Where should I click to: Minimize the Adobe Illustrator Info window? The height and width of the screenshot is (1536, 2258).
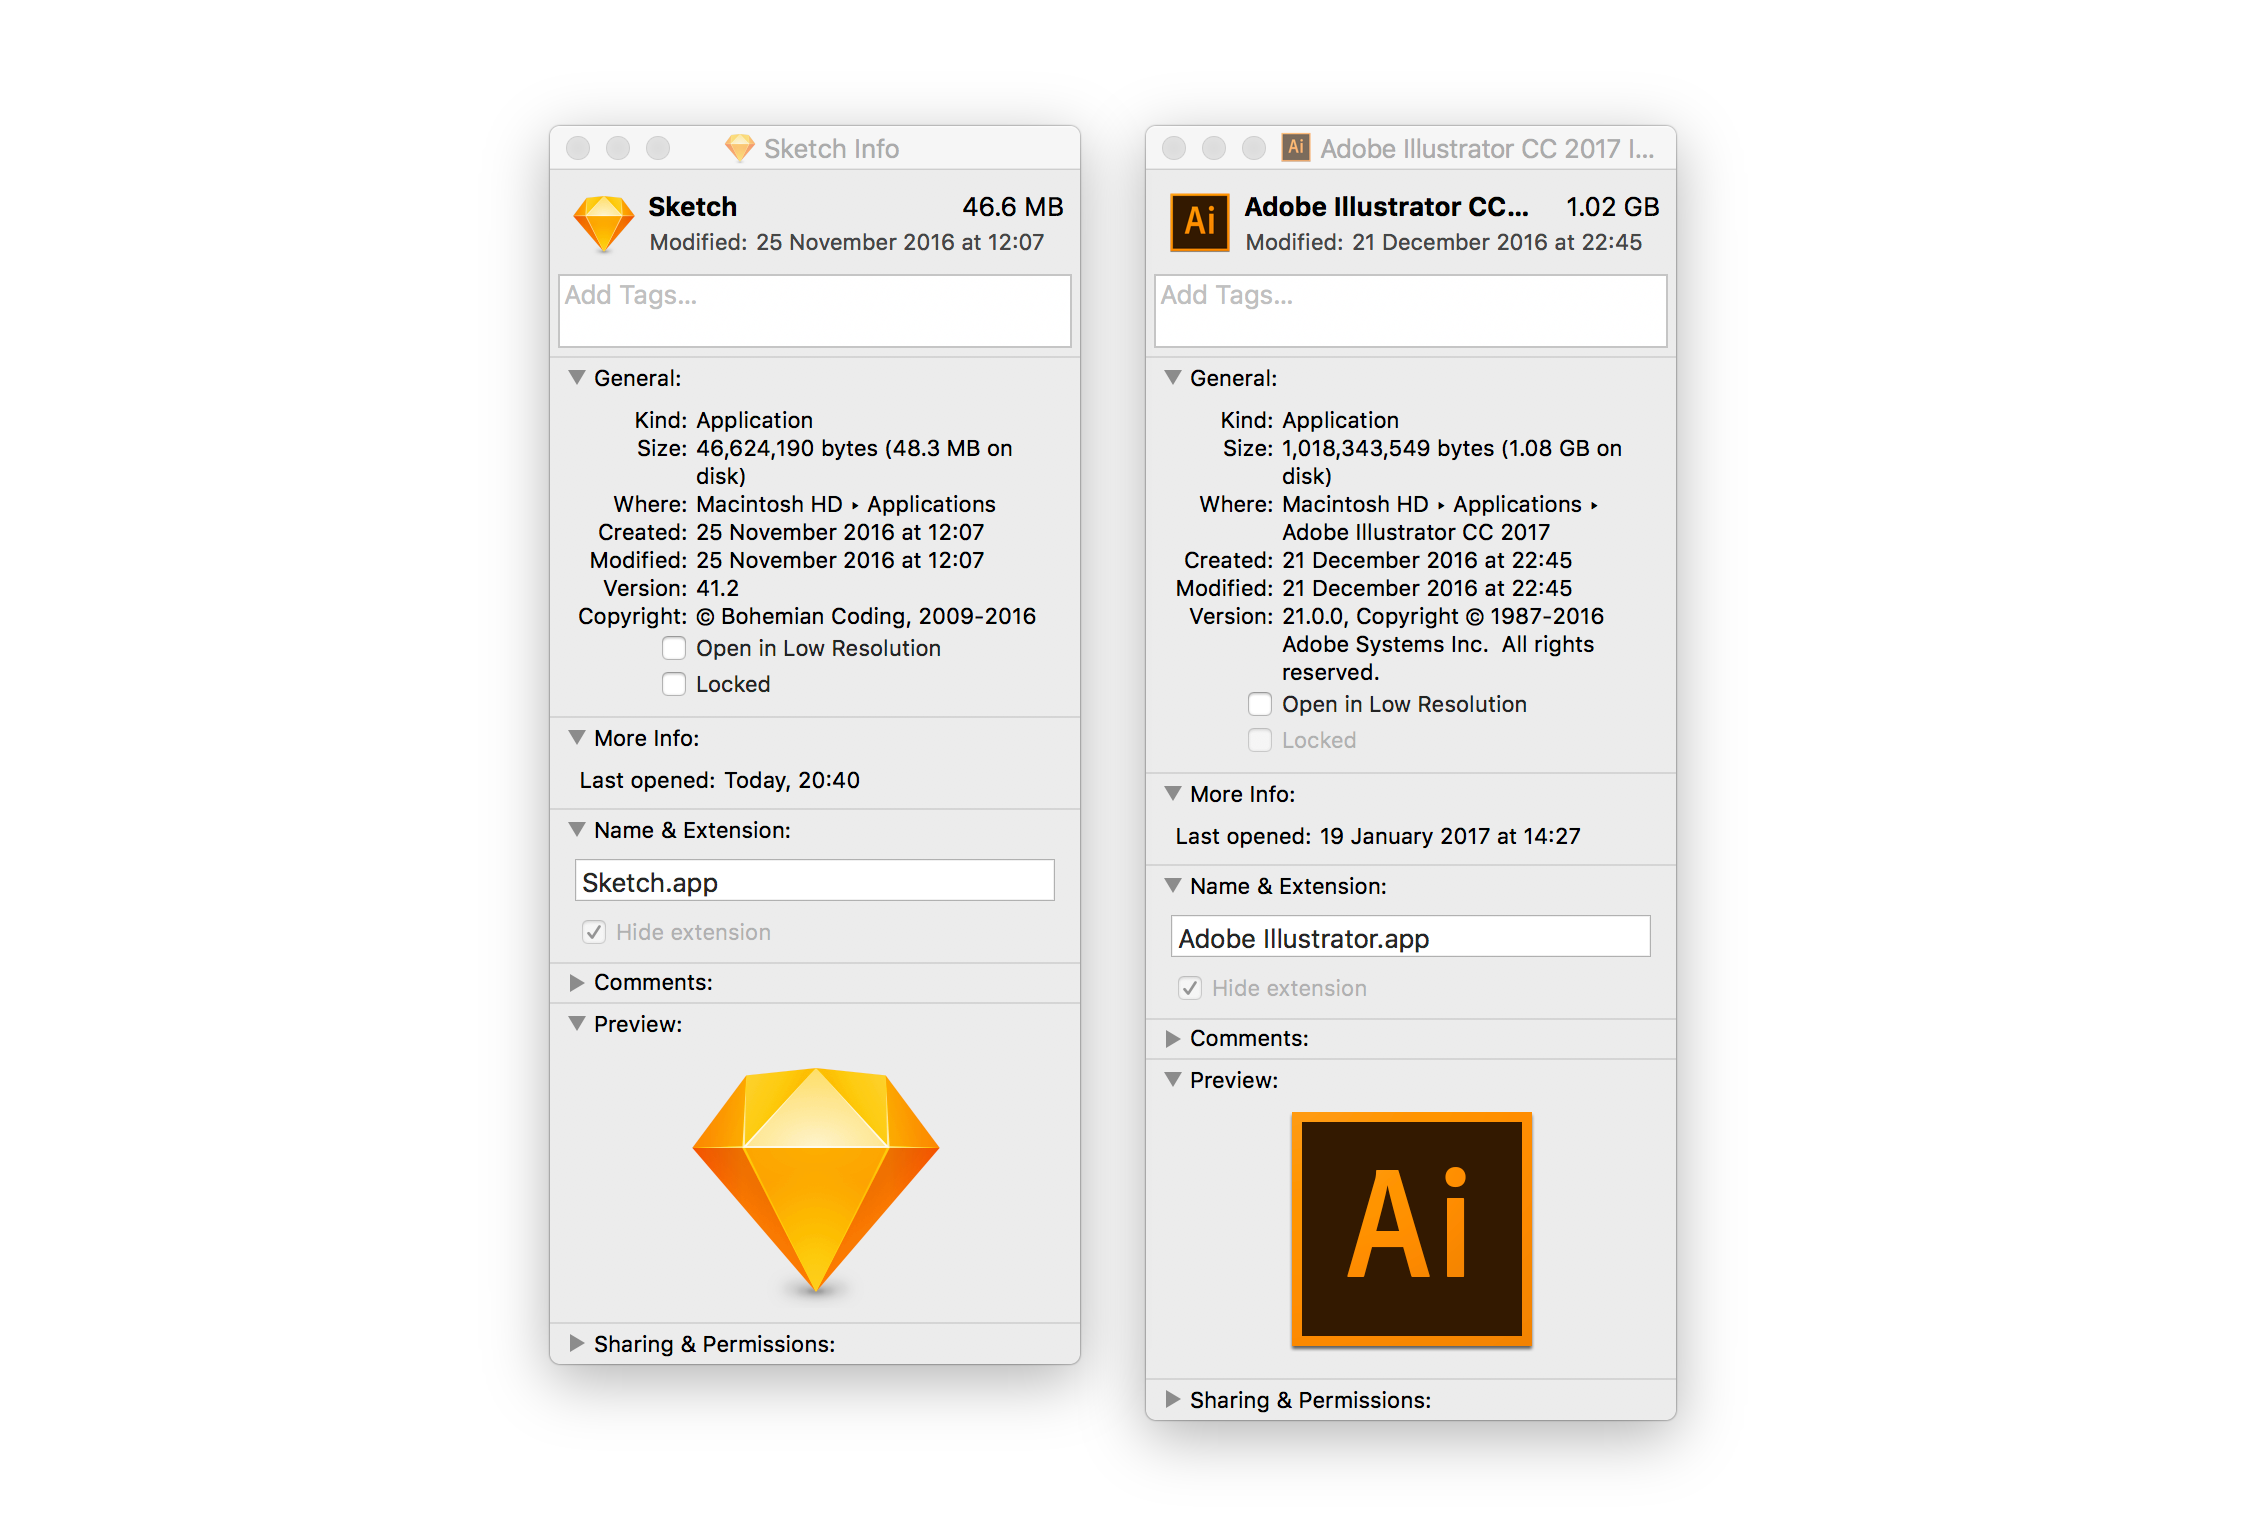click(x=1213, y=148)
